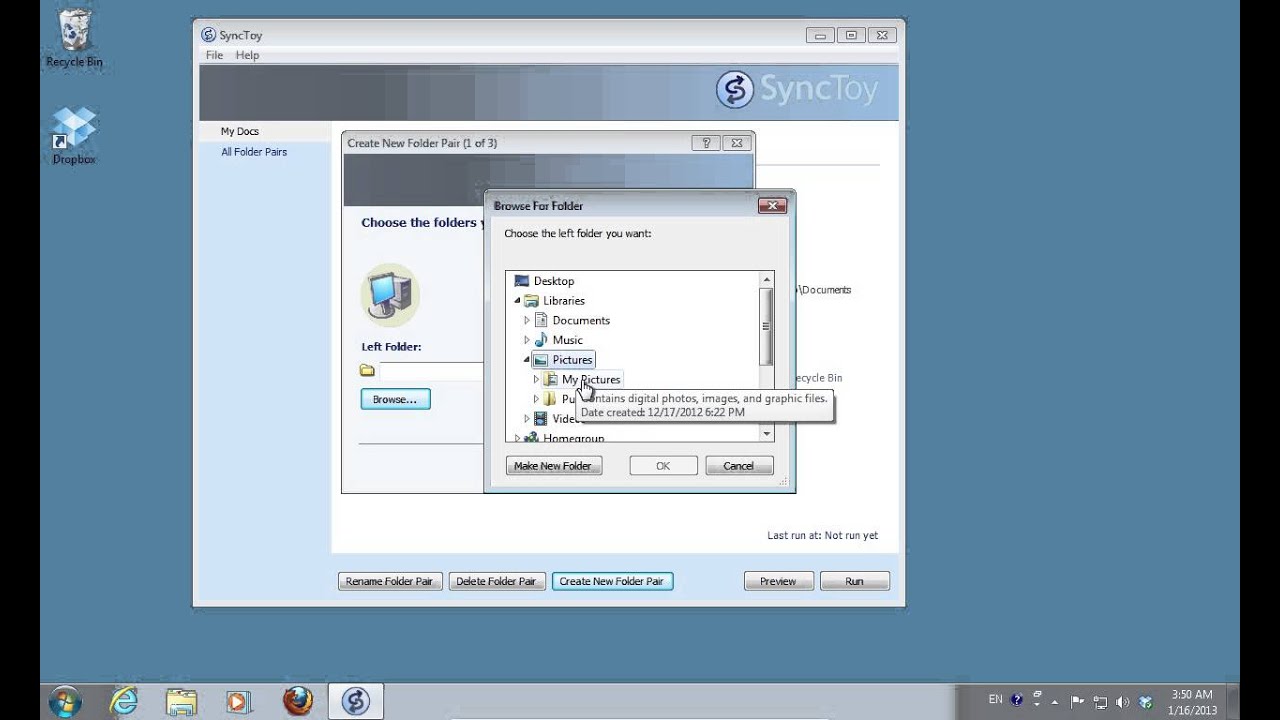
Task: Open the Help menu
Action: tap(247, 55)
